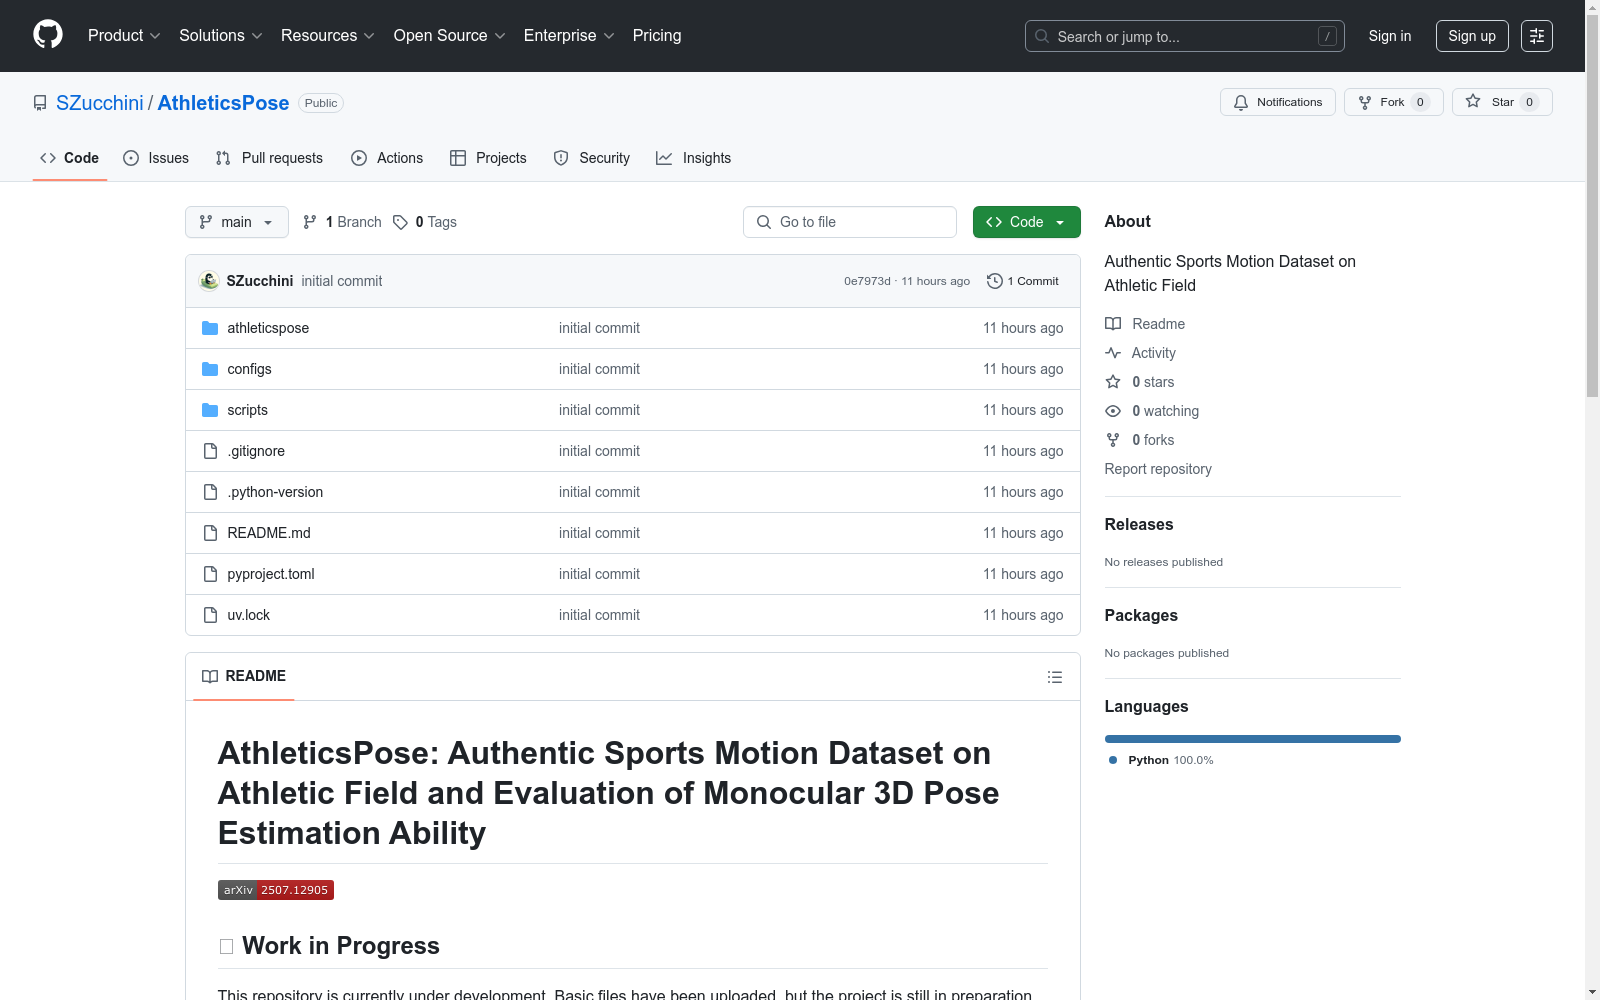Expand the Product menu

click(x=124, y=36)
